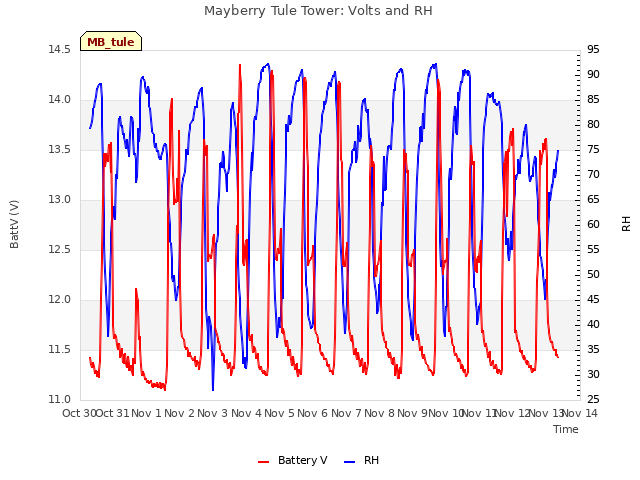Viewport: 640px width, 480px height.
Task: Click the chart title 'Mayberry Tule Tower: Volts and RH'
Action: tap(318, 11)
